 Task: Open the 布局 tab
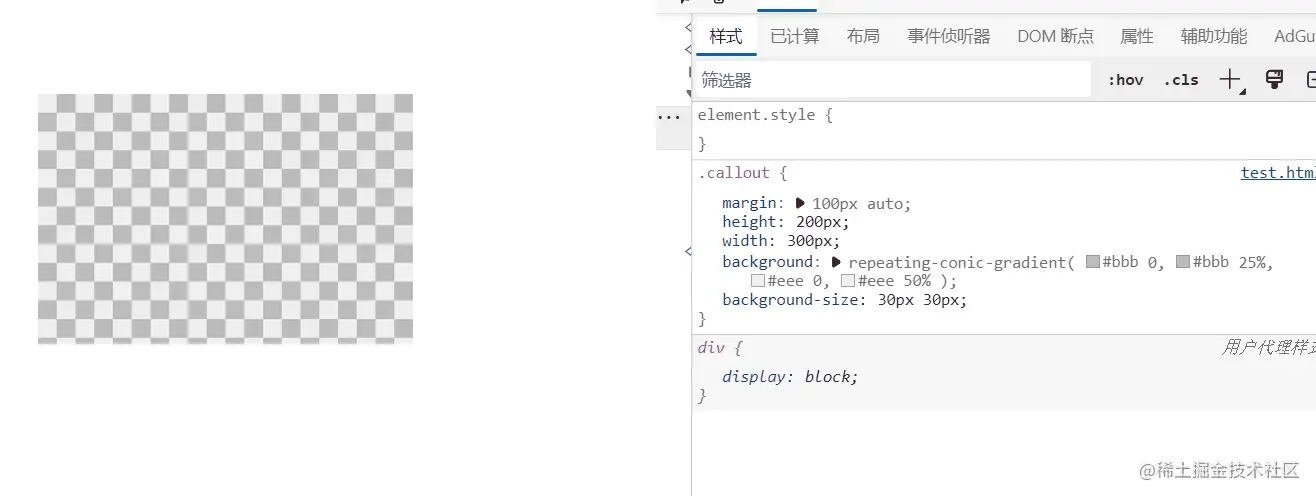863,36
